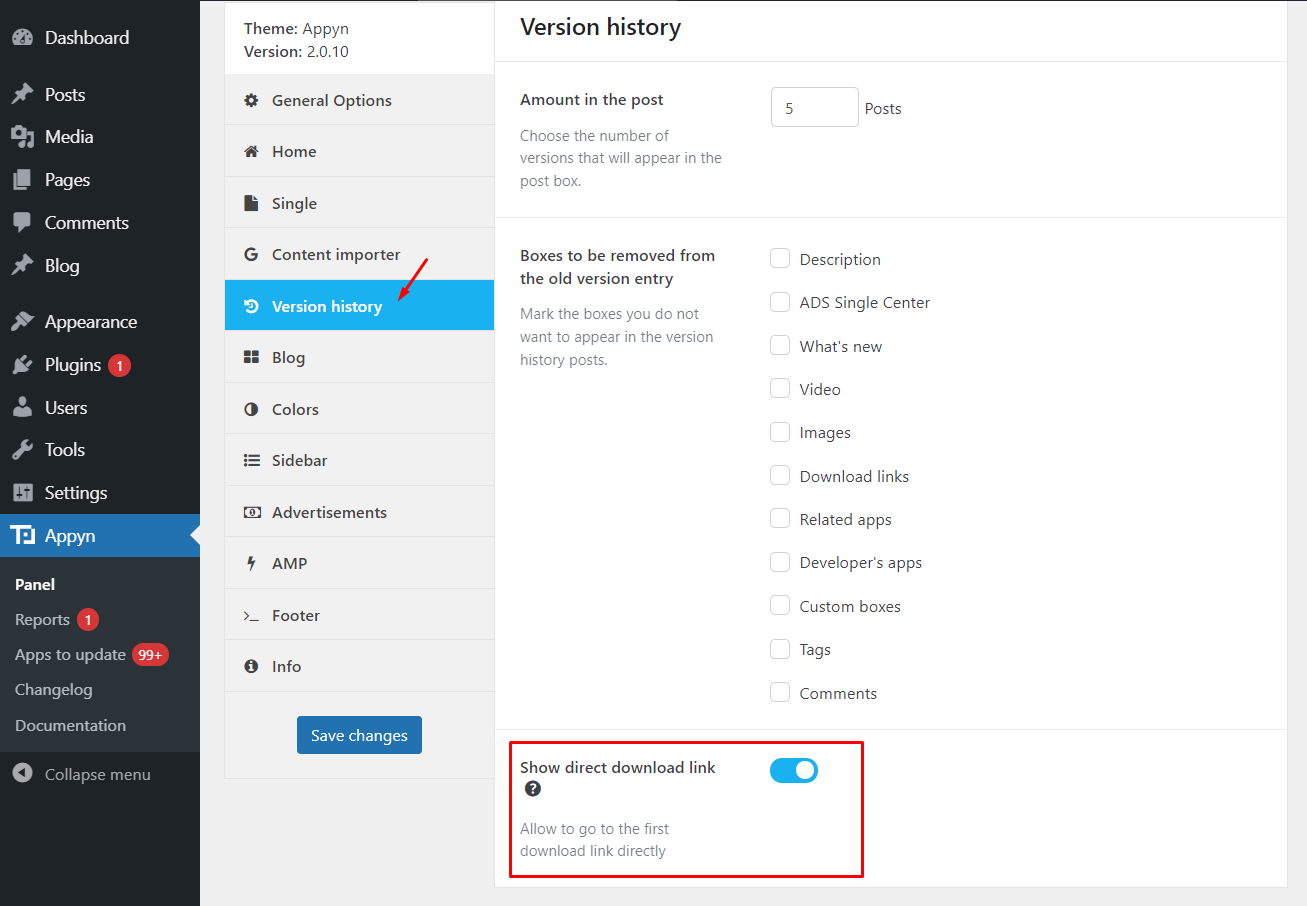Open the Documentation link

click(71, 726)
